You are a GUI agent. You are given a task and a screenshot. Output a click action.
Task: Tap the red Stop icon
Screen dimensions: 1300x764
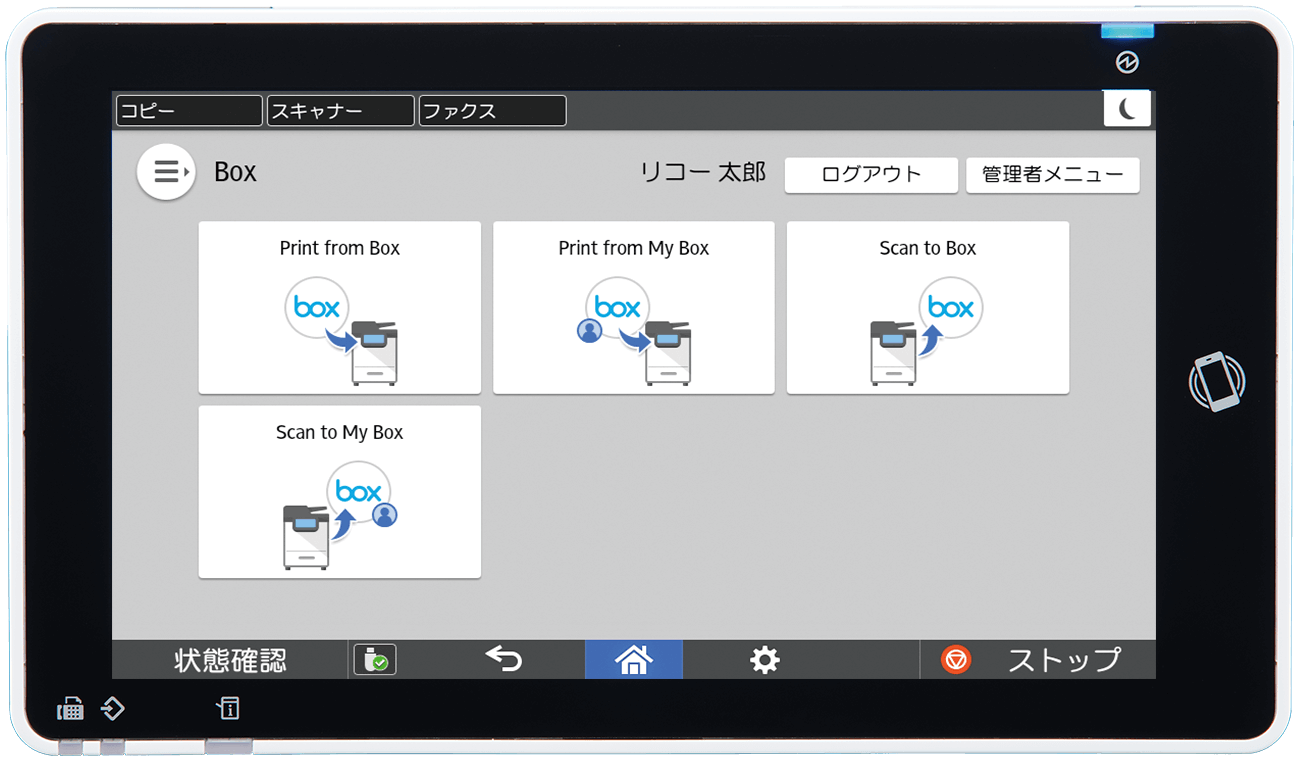tap(956, 660)
